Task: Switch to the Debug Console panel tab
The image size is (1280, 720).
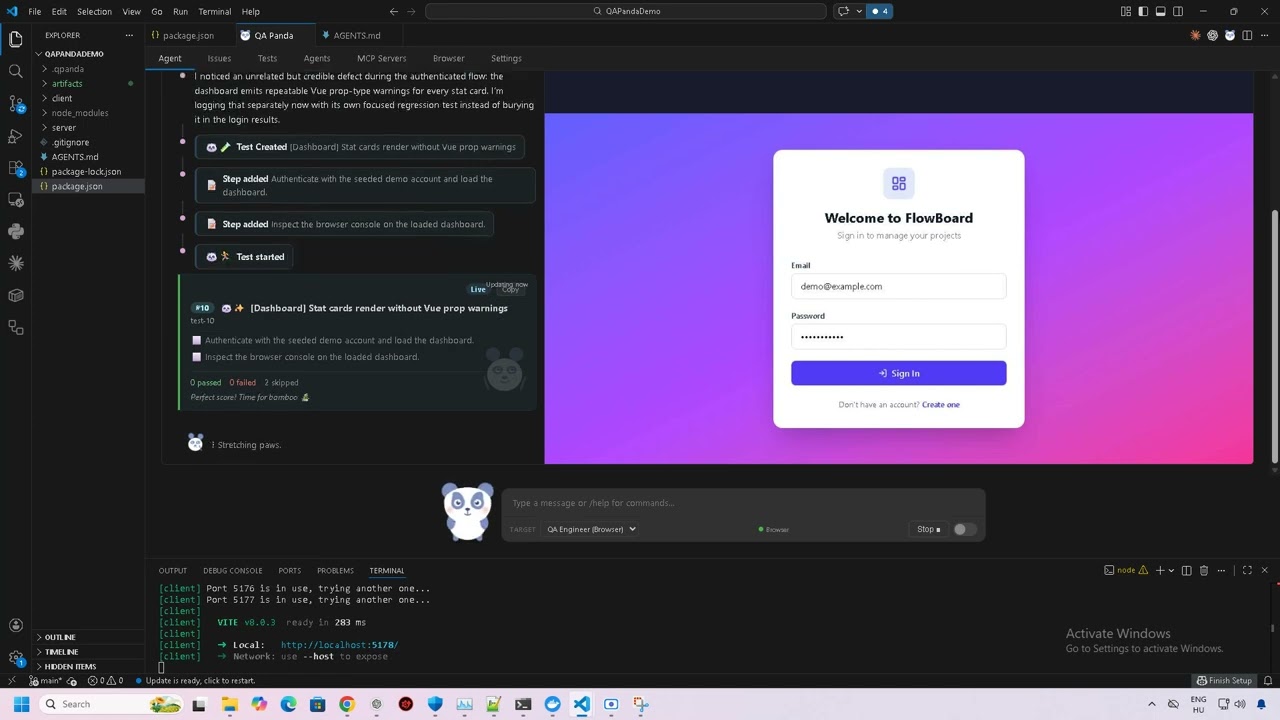Action: point(232,570)
